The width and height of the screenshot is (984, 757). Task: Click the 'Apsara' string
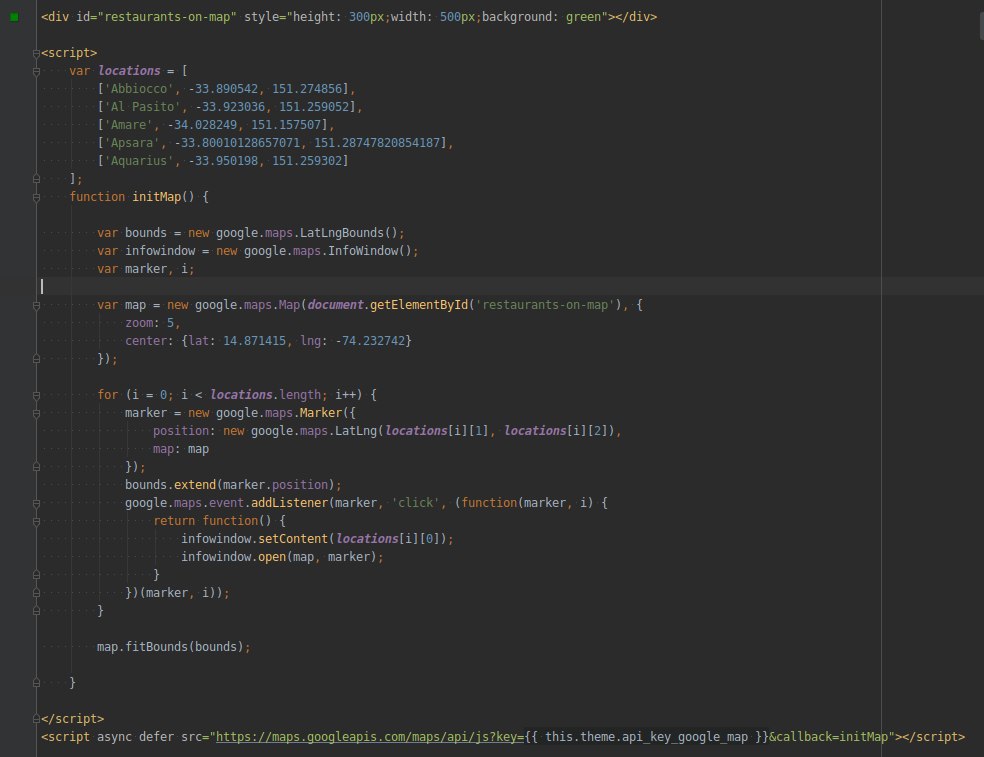(132, 143)
